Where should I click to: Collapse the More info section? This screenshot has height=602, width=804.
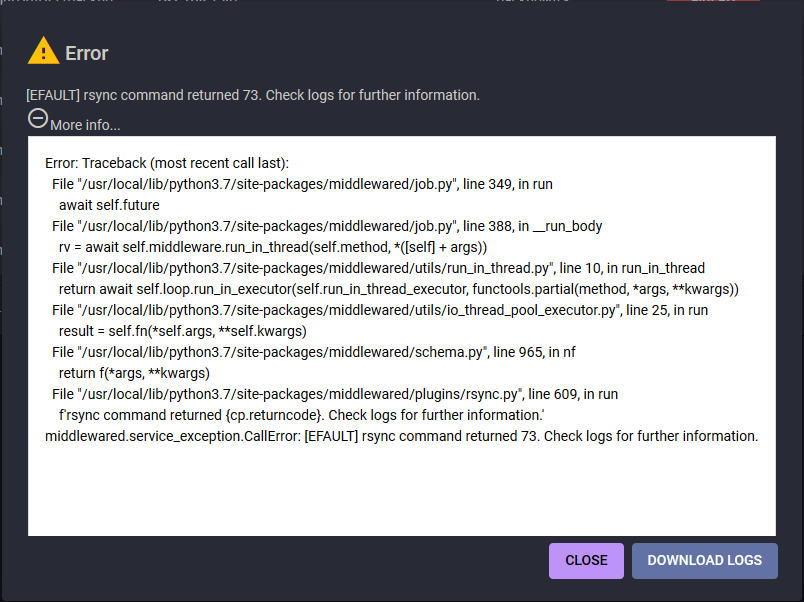[85, 125]
